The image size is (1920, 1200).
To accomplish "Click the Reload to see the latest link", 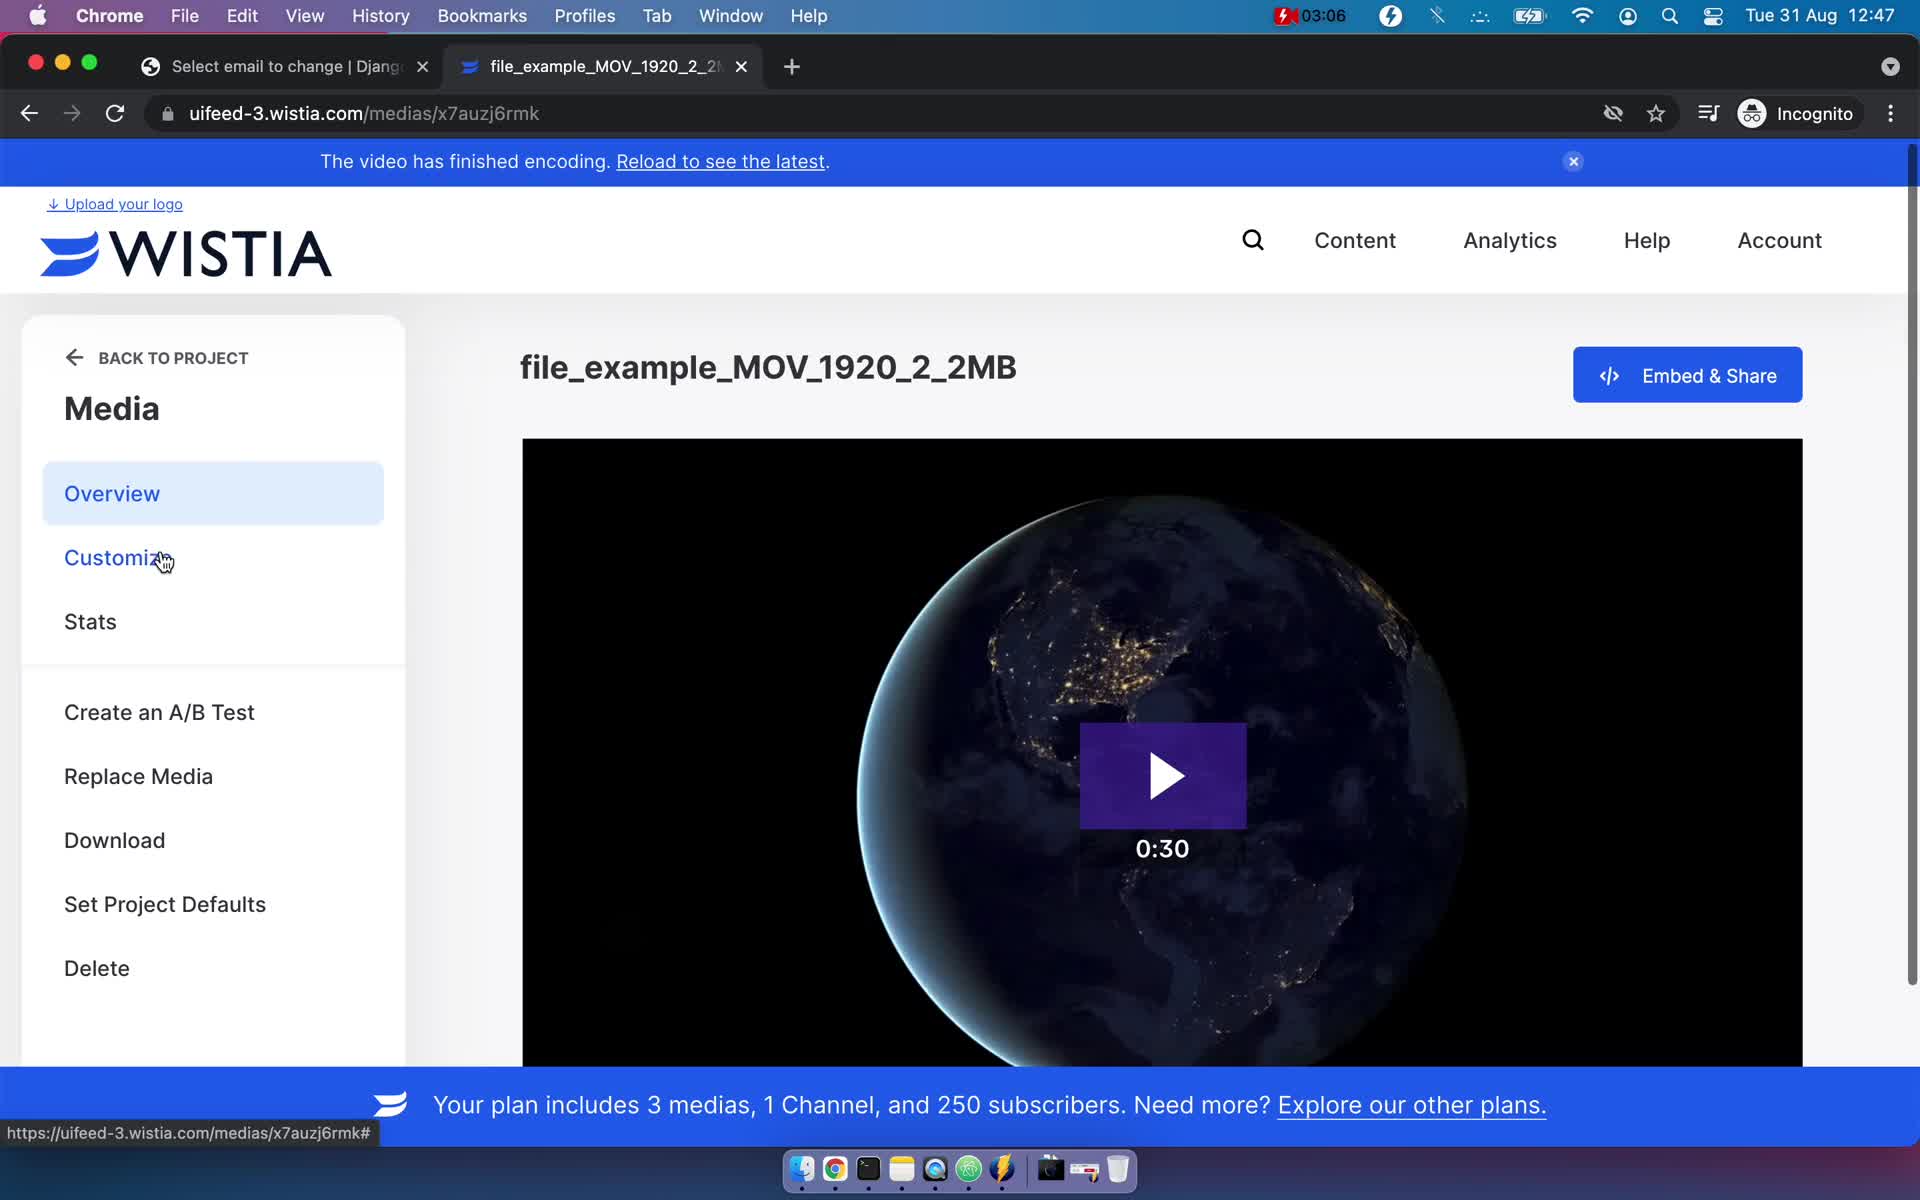I will [720, 162].
